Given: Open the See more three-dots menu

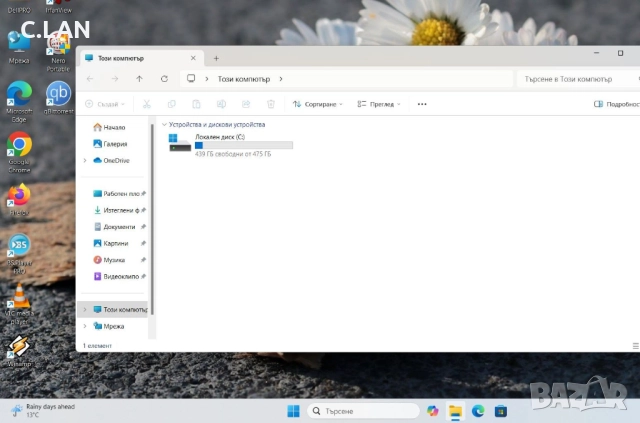Looking at the screenshot, I should (422, 104).
